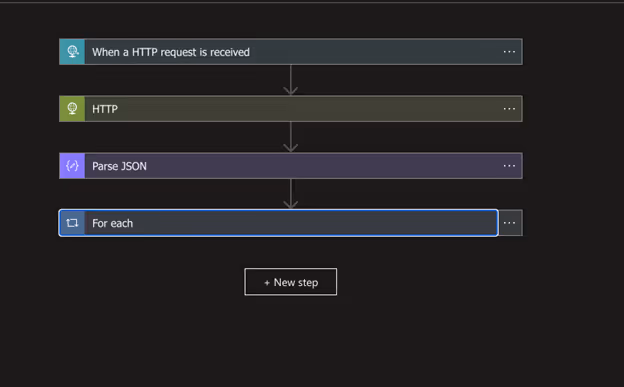Viewport: 624px width, 387px height.
Task: Expand the 'When a HTTP request is received' title
Action: click(171, 52)
